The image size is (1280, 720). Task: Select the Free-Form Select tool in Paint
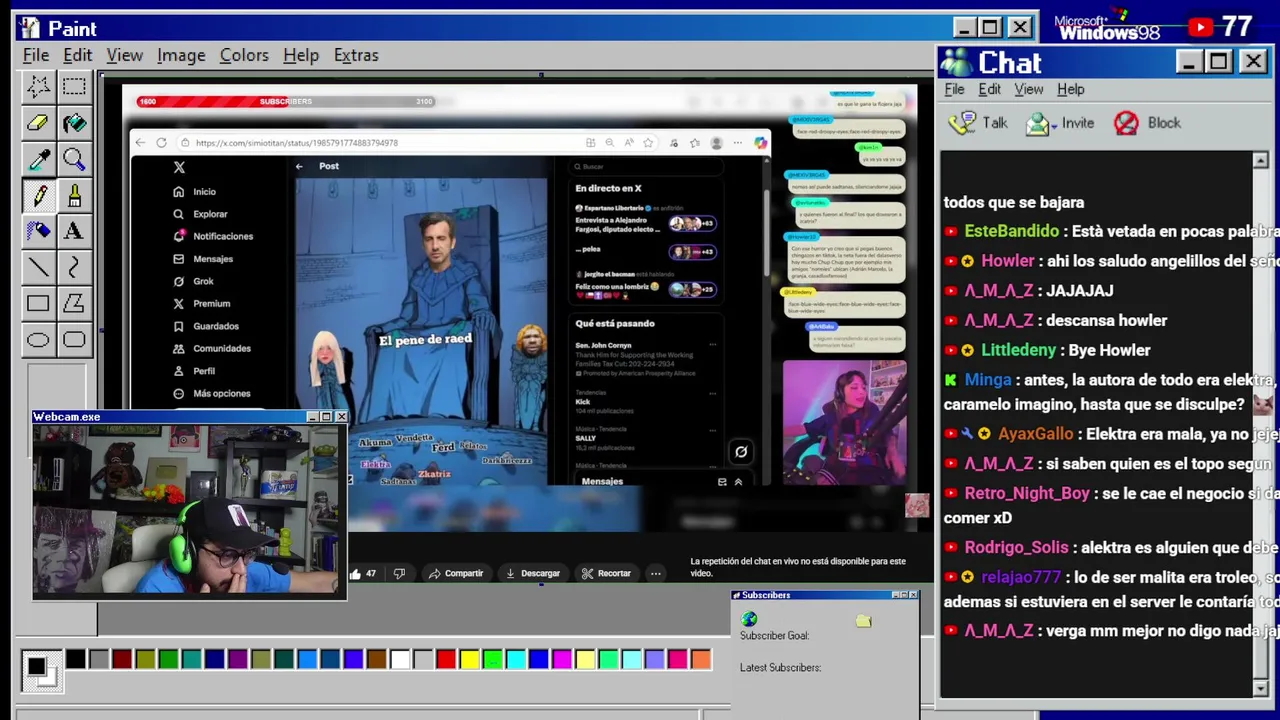38,86
